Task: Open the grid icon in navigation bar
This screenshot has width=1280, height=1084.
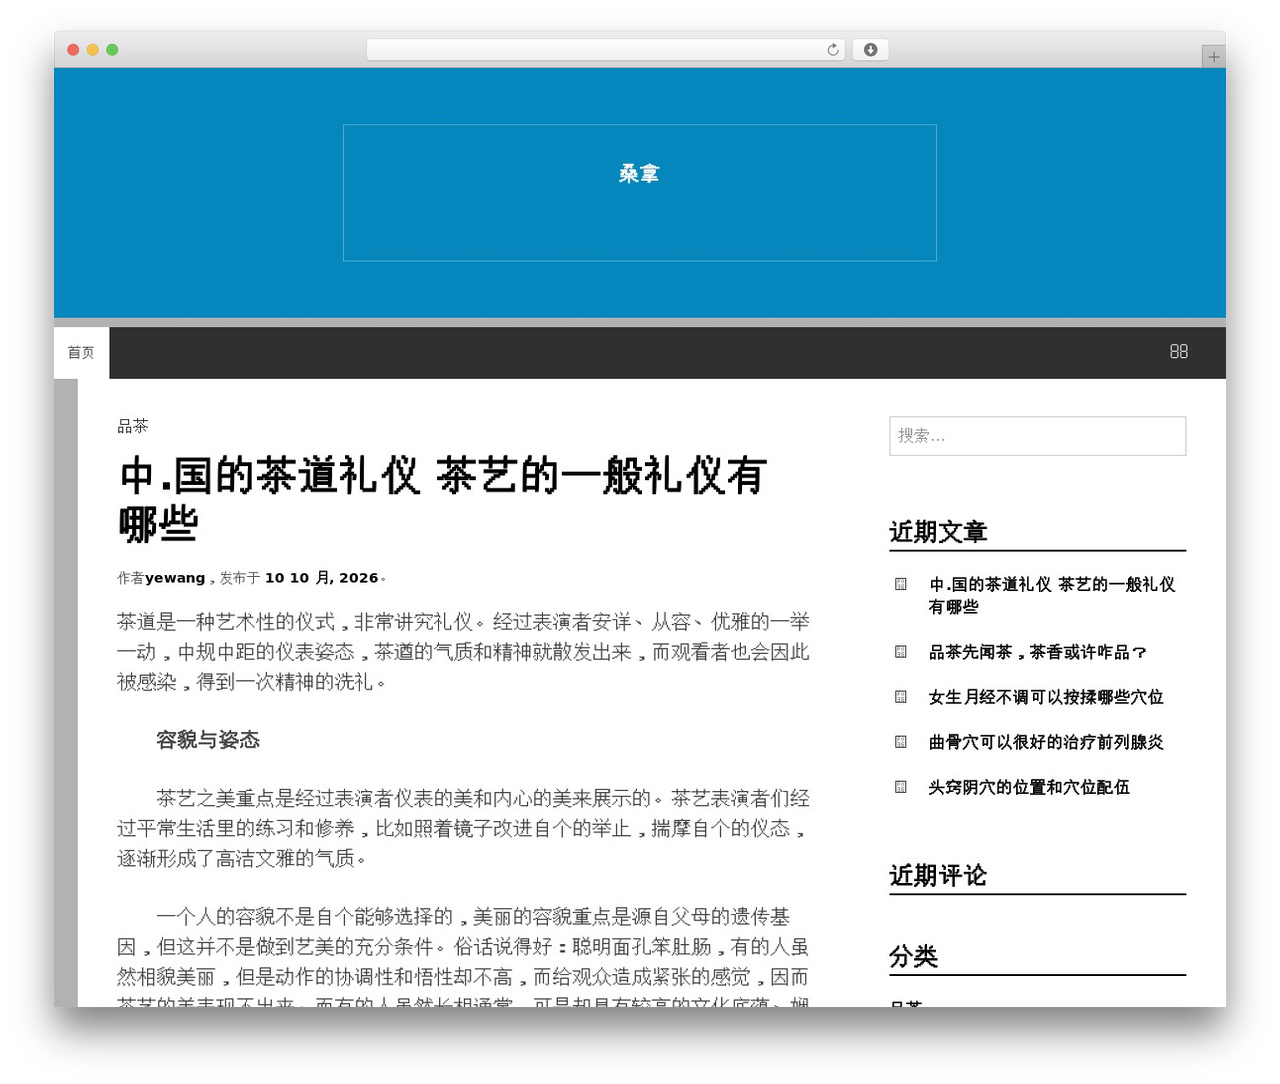Action: point(1179,352)
